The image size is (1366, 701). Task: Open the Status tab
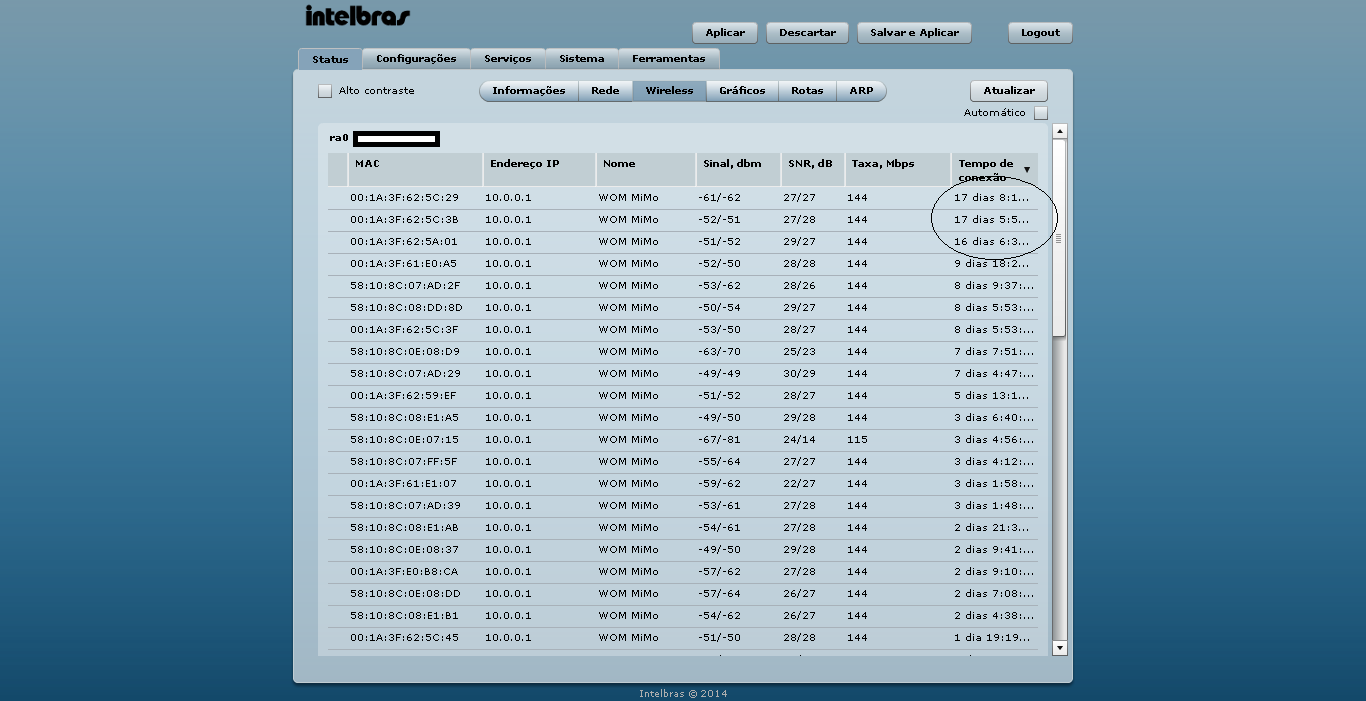[x=330, y=59]
